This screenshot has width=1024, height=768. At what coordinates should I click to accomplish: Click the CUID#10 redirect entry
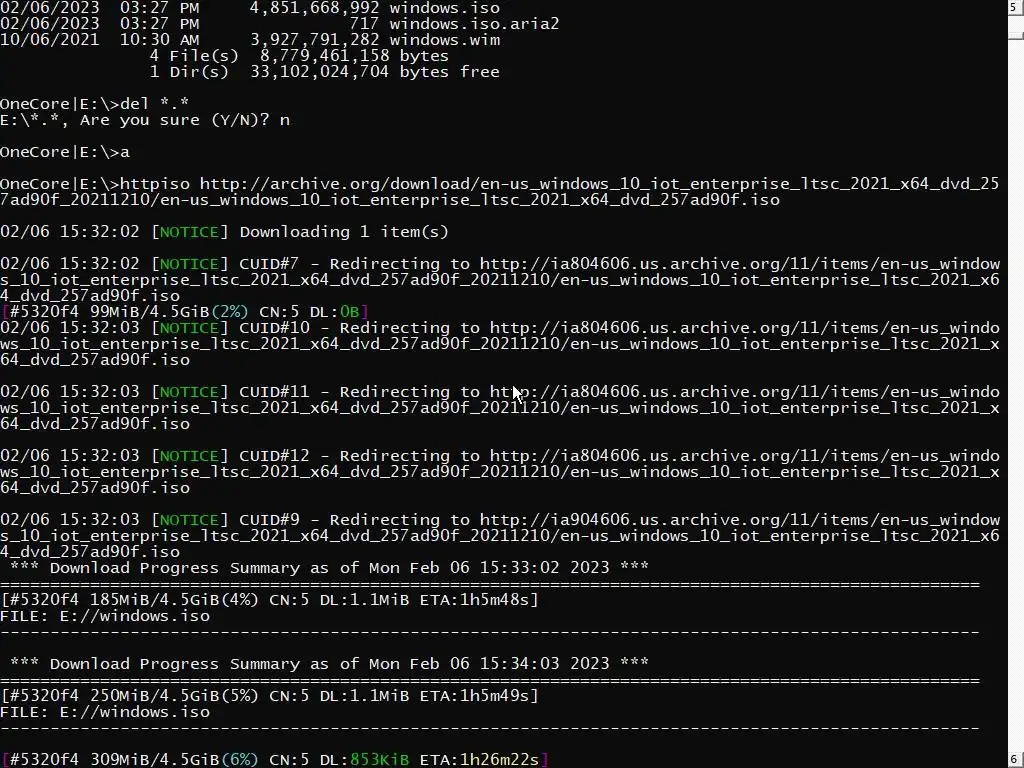[x=500, y=344]
